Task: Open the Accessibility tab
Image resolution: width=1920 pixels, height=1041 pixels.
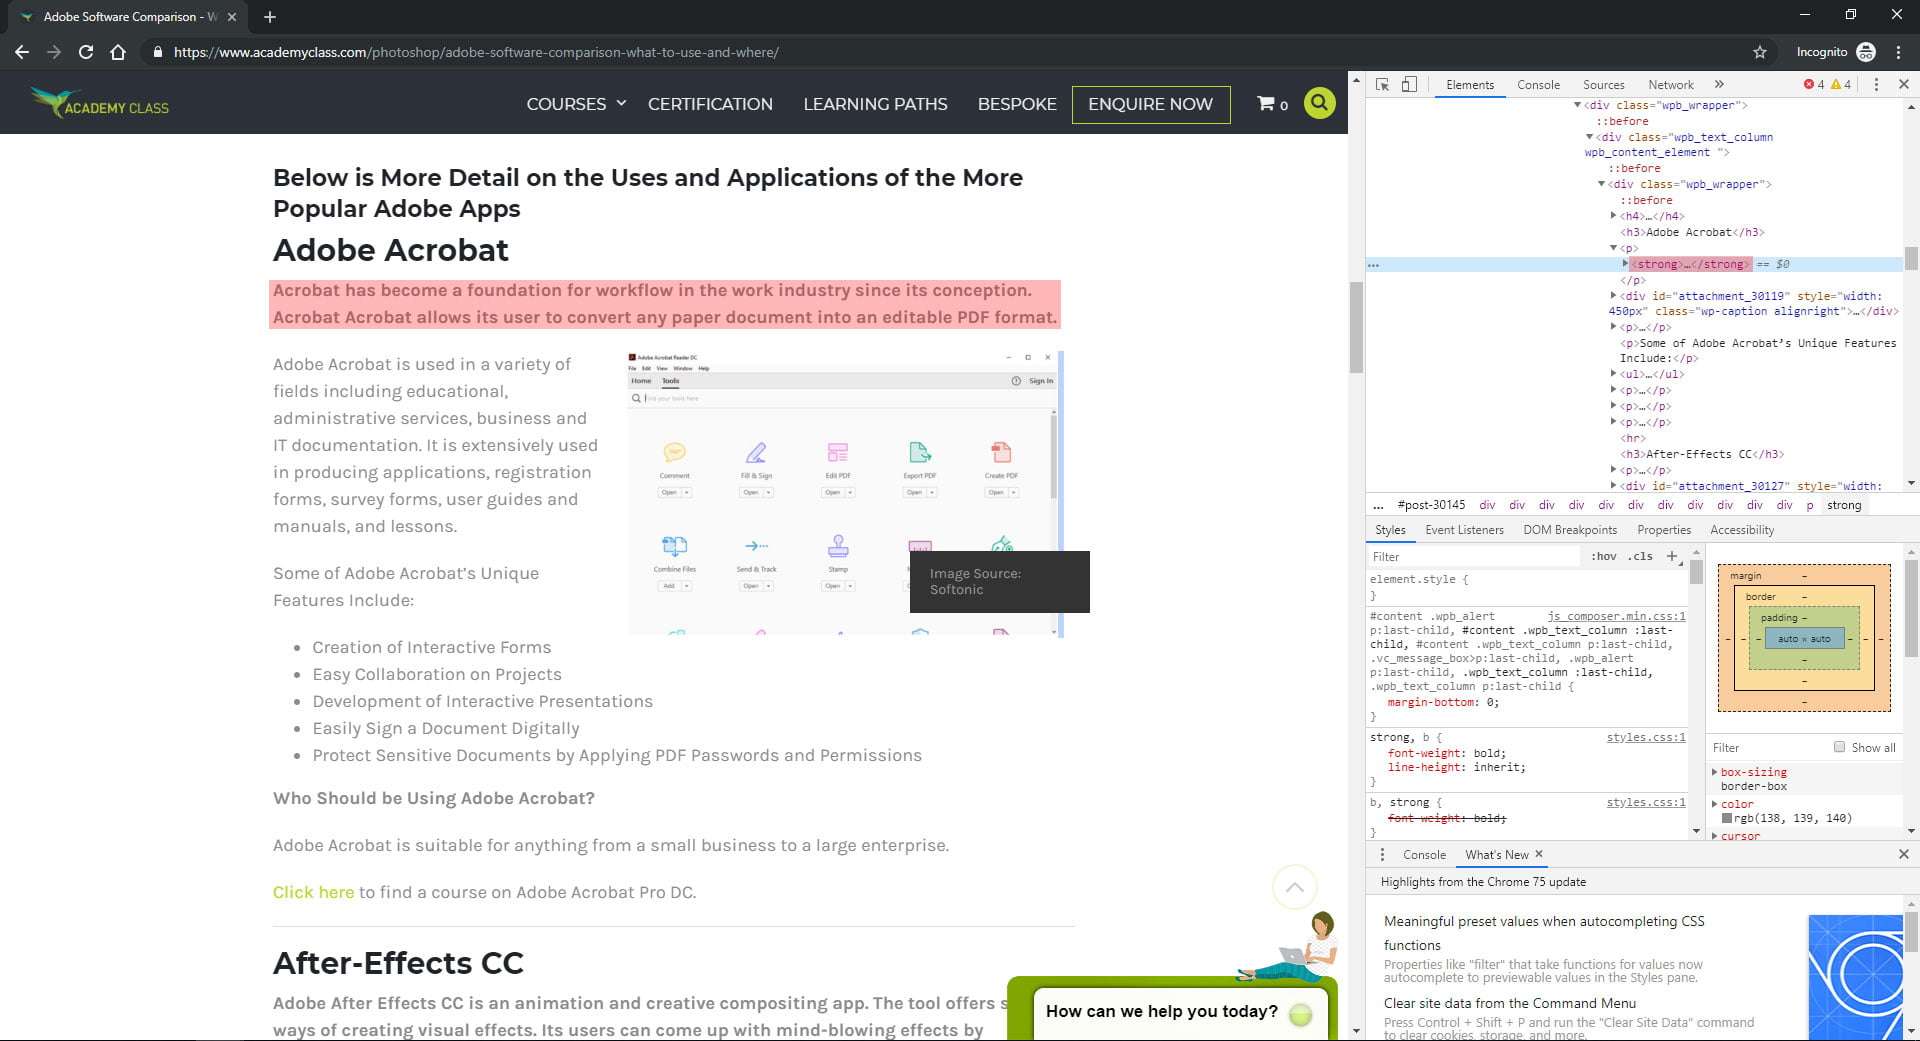Action: (1742, 530)
